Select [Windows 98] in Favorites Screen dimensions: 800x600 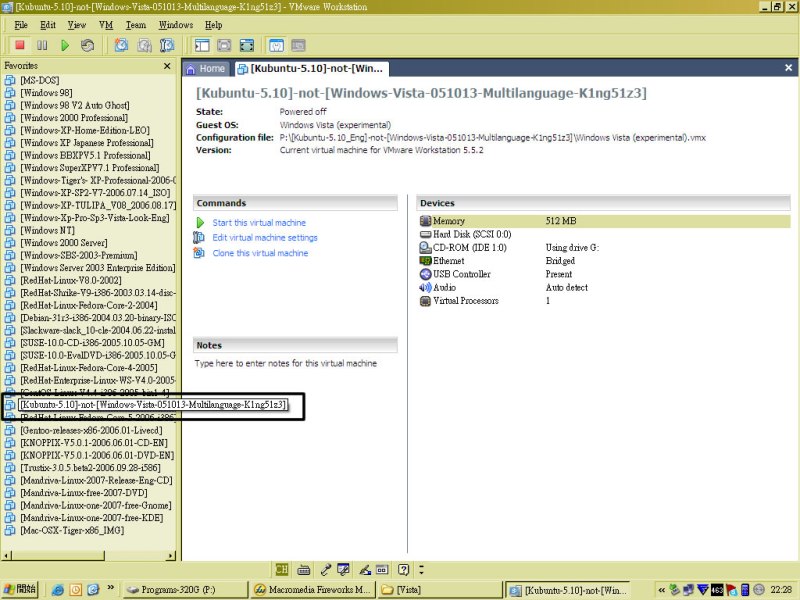(x=46, y=93)
